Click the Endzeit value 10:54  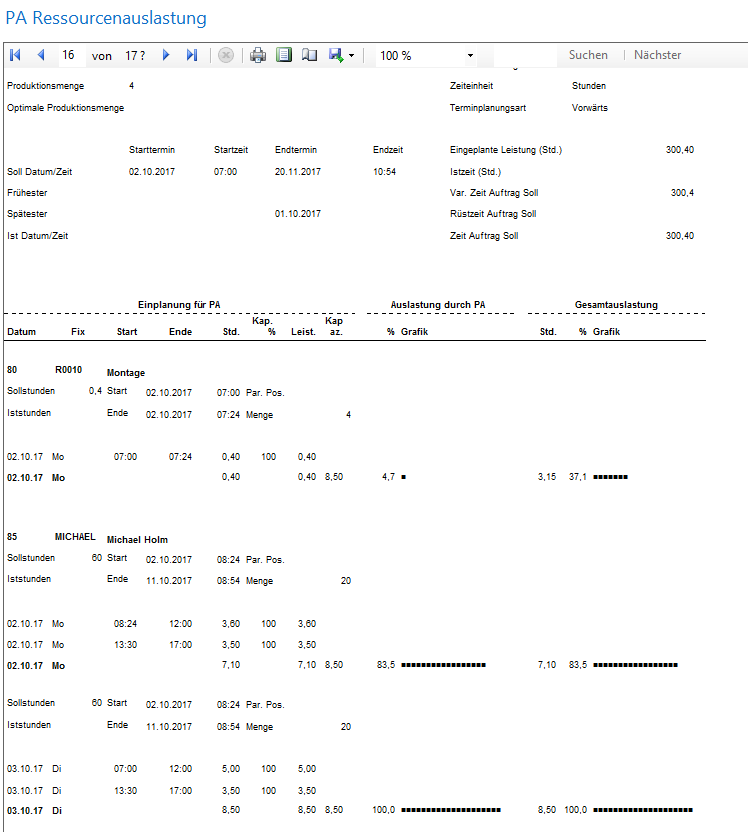point(385,172)
